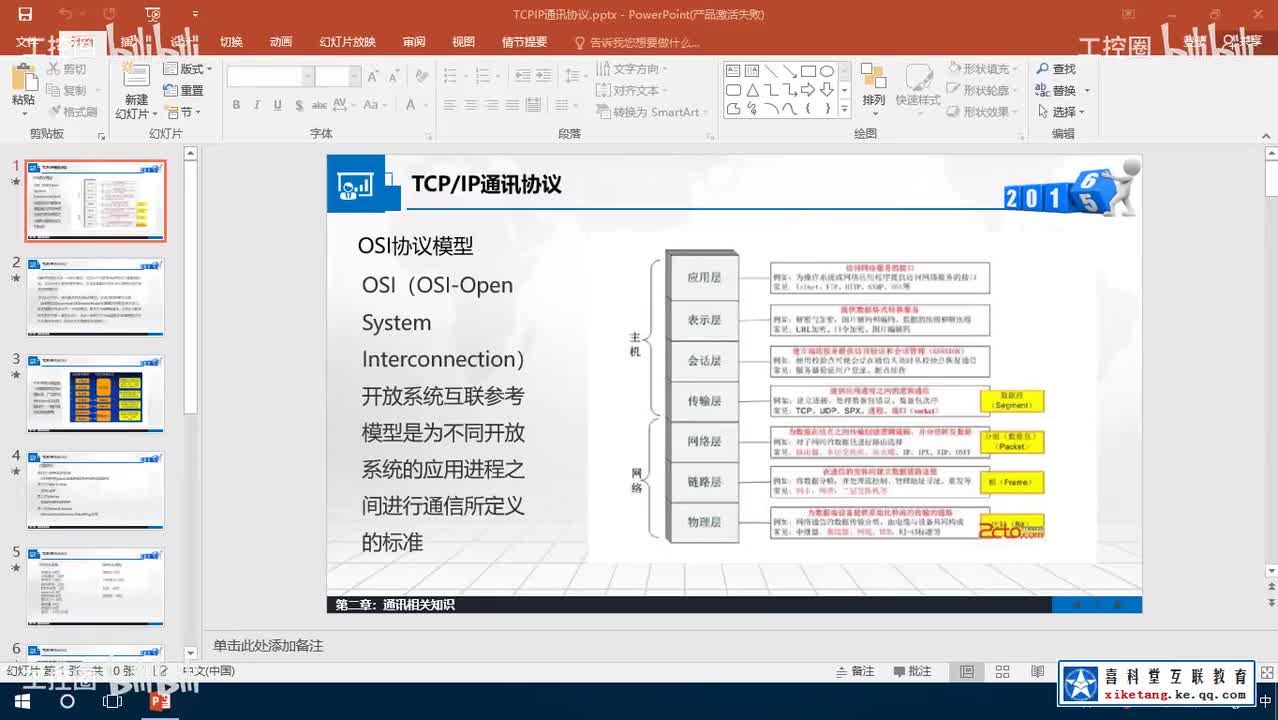Click the Increase Font Size icon
The width and height of the screenshot is (1278, 720).
tap(373, 77)
